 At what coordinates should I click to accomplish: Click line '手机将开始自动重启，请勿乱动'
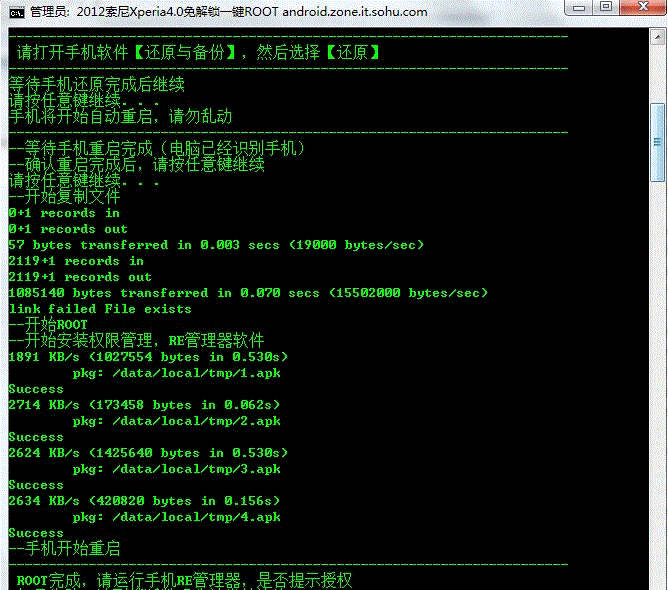121,116
